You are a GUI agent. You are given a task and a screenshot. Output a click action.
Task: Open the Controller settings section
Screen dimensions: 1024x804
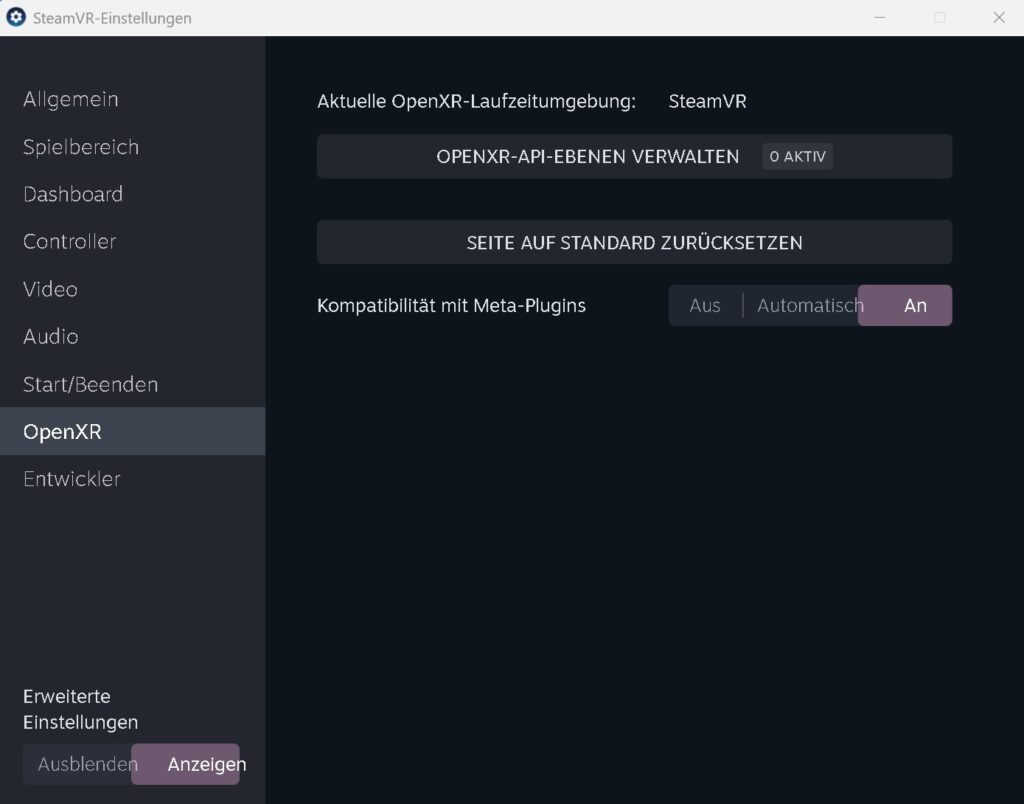(x=68, y=241)
